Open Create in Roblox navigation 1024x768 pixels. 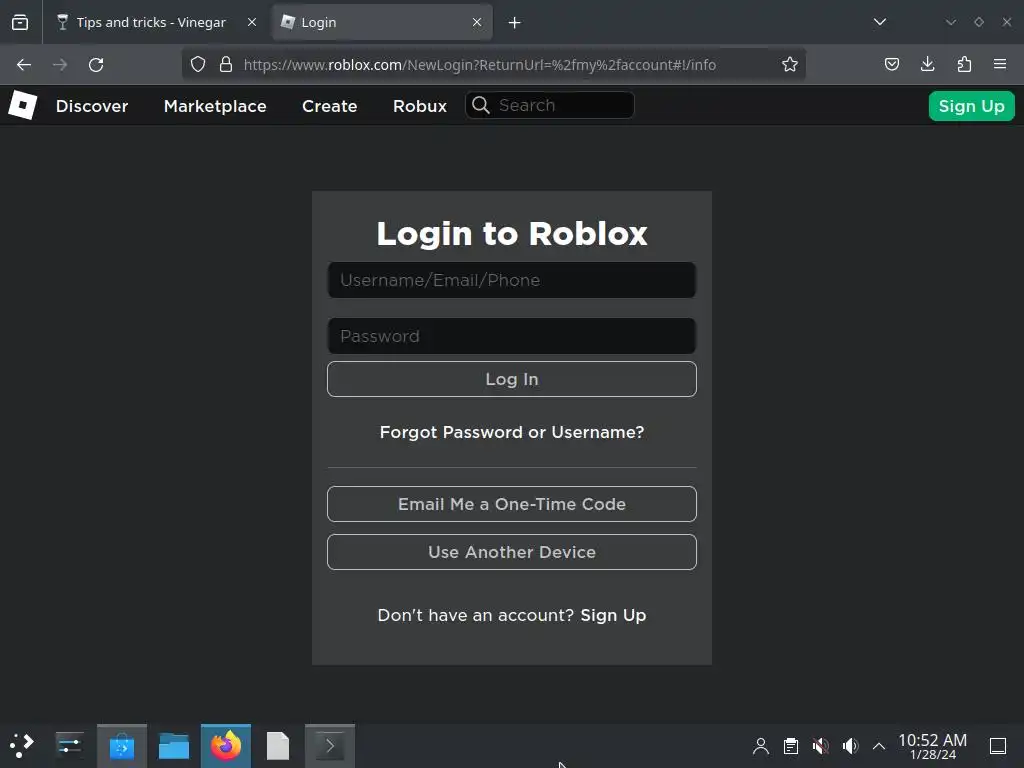click(330, 106)
